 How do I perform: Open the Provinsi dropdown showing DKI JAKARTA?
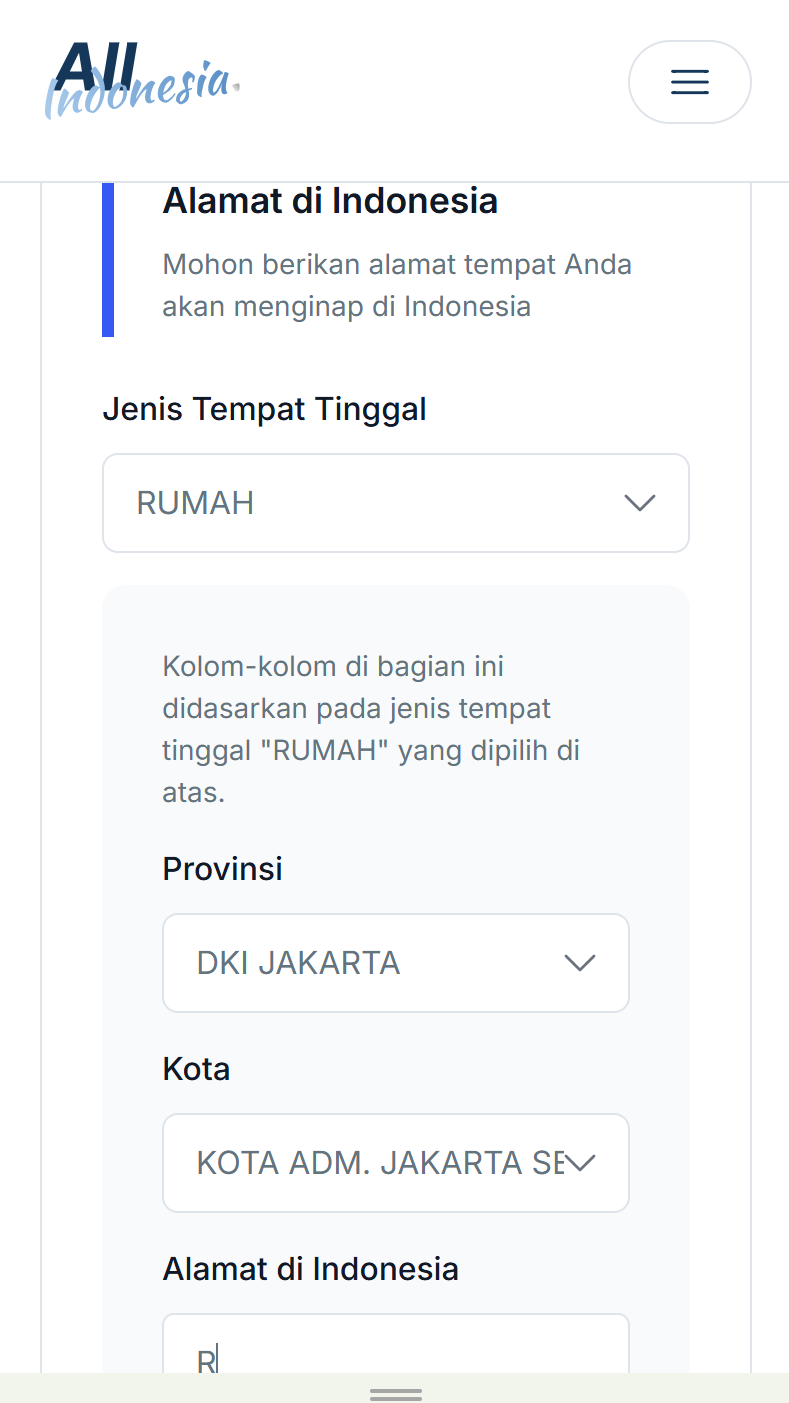(x=395, y=963)
